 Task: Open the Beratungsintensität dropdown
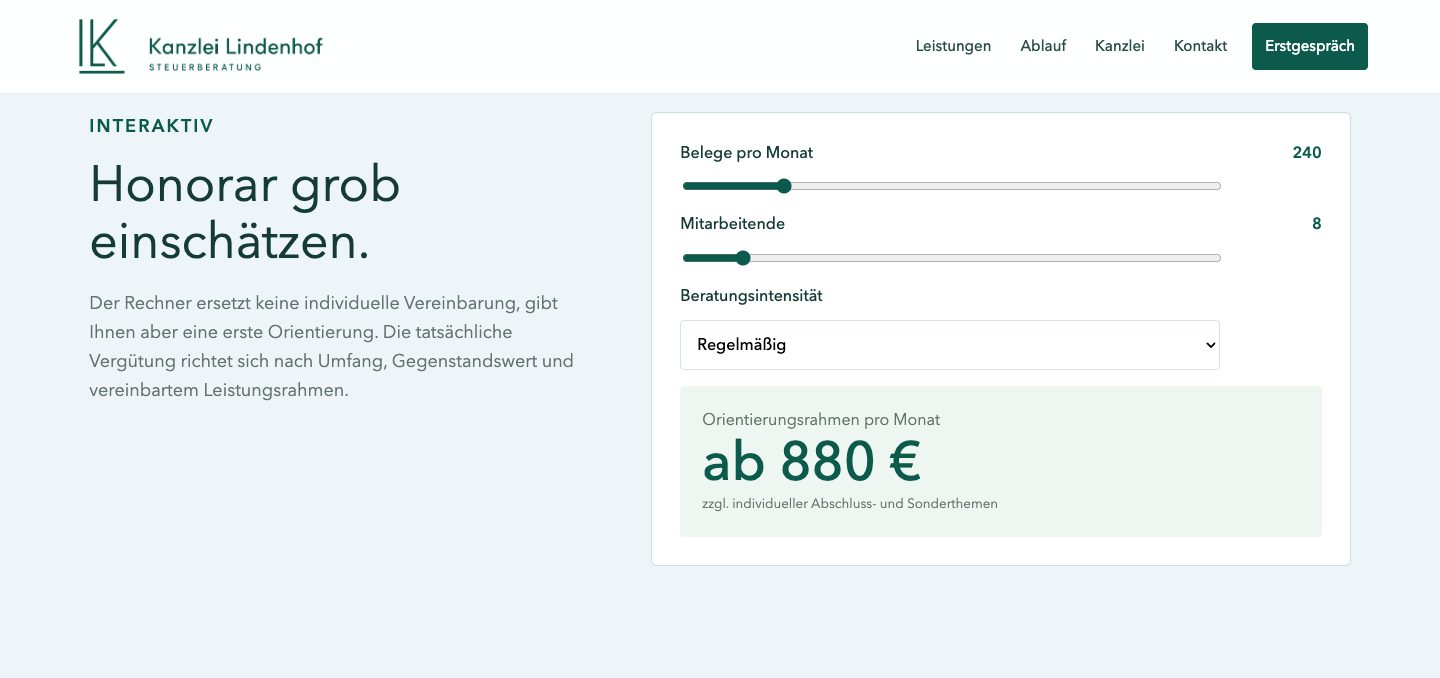(x=950, y=345)
